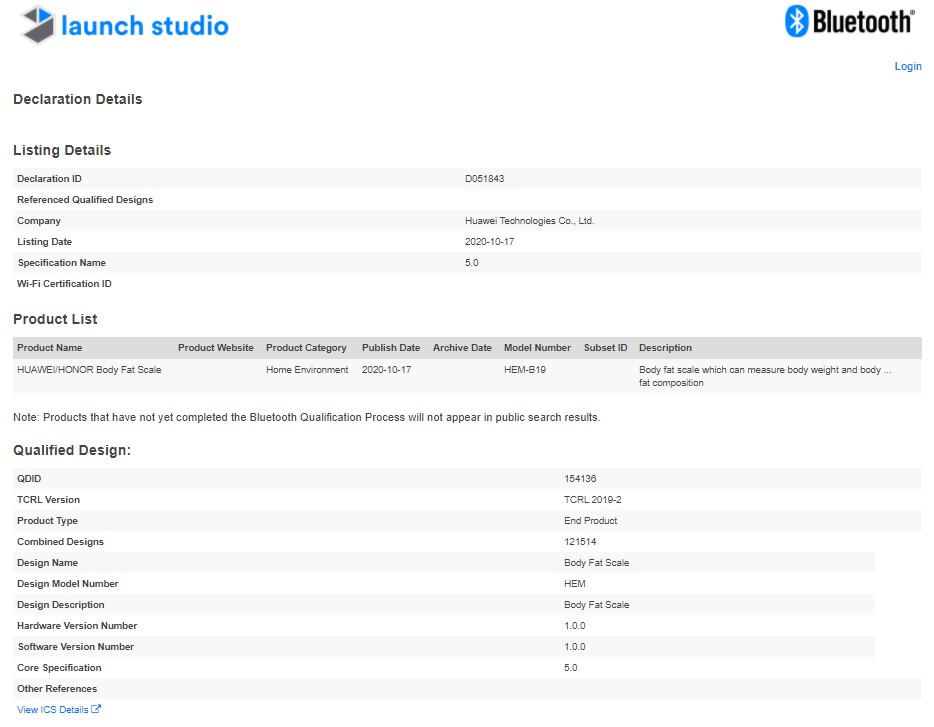The height and width of the screenshot is (727, 934).
Task: Click the Product Website column header
Action: (x=215, y=348)
